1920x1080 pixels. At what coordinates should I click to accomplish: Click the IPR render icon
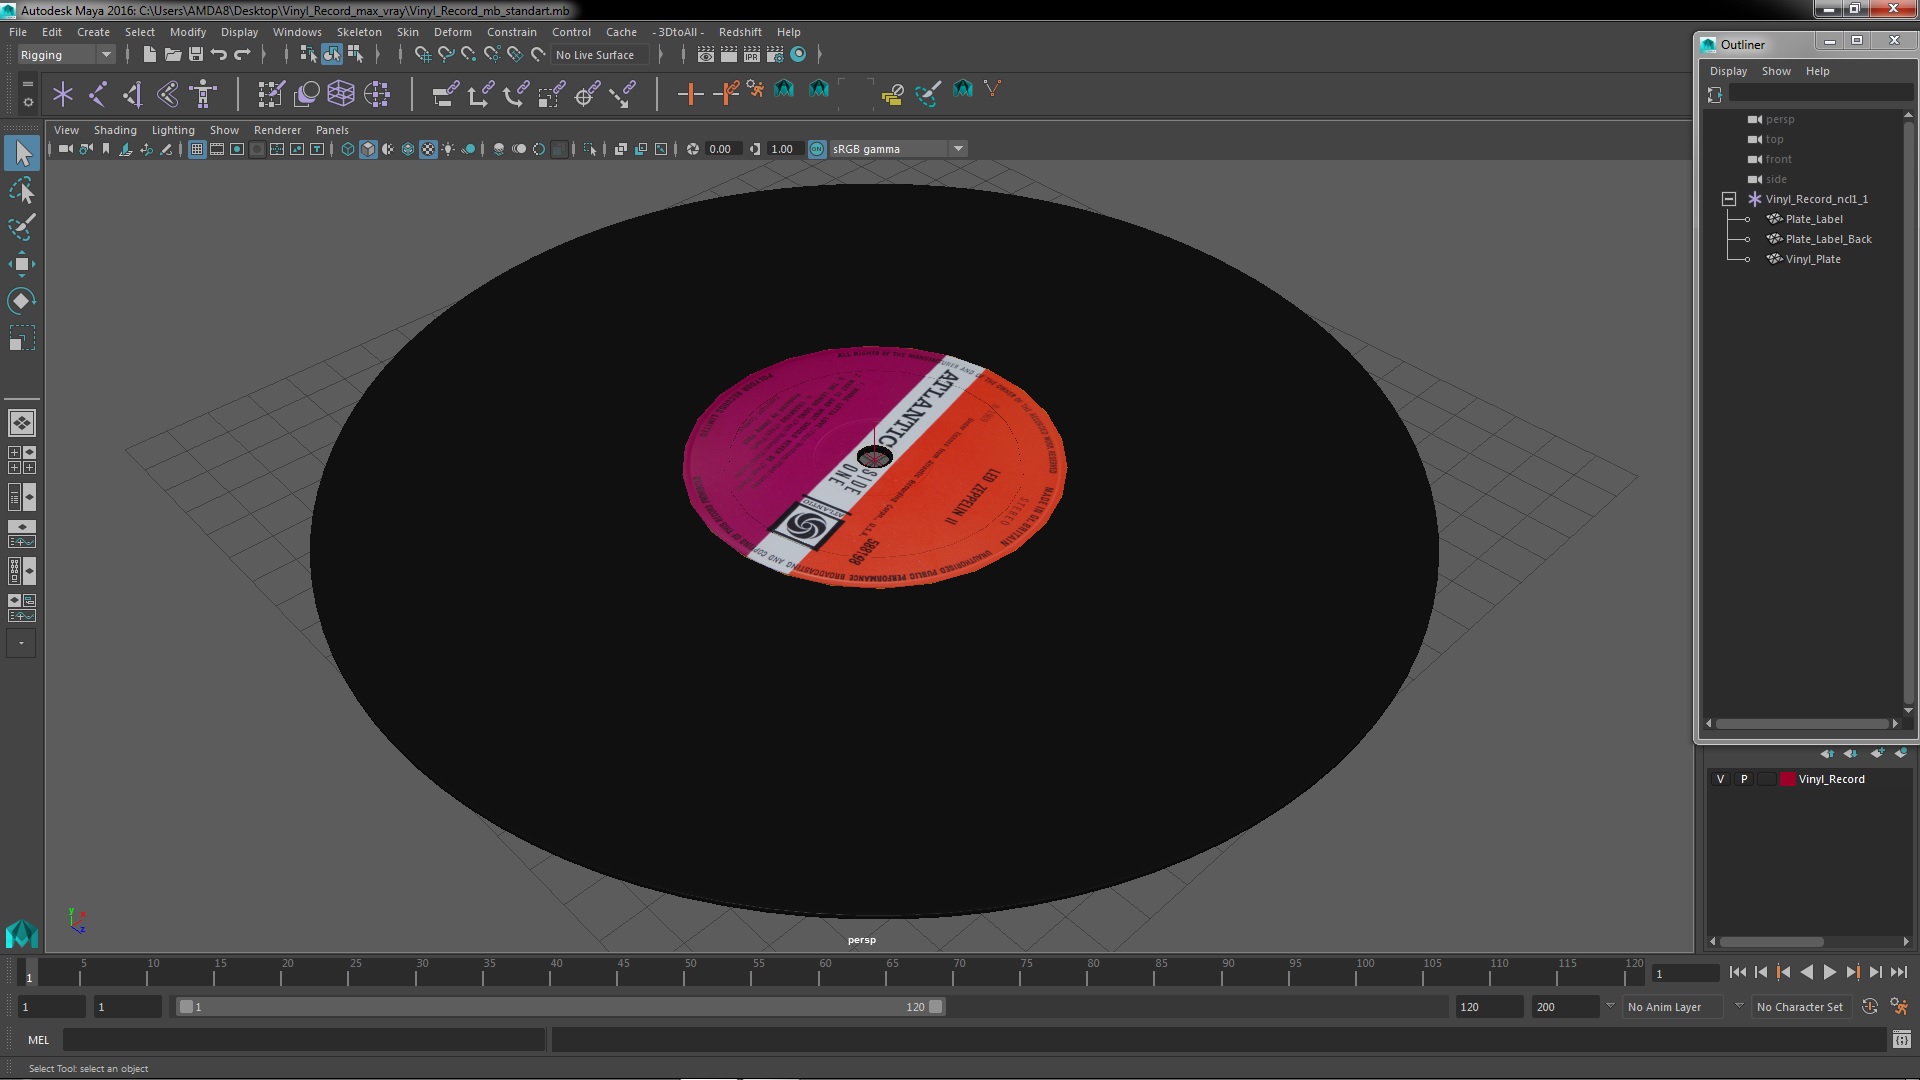(x=751, y=54)
